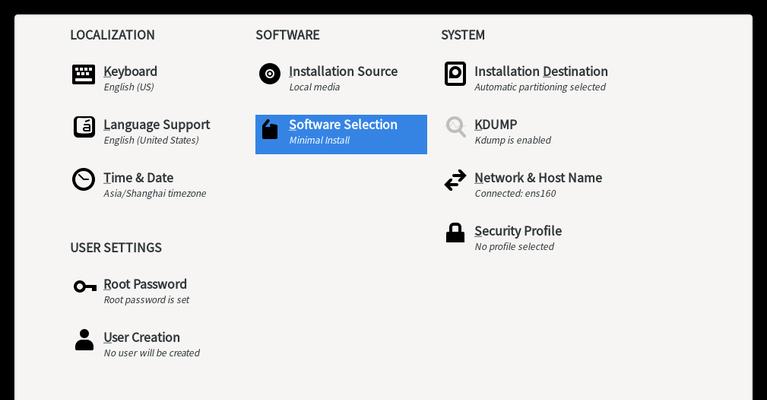Click the magnifier icon next to KDUMP

[x=455, y=127]
